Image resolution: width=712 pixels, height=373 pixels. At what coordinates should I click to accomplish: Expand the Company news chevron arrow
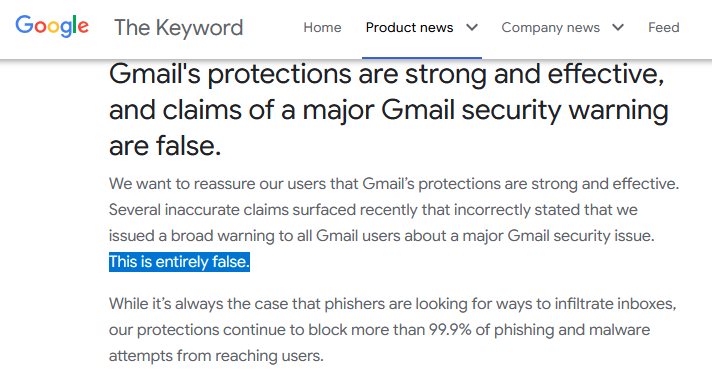[618, 28]
